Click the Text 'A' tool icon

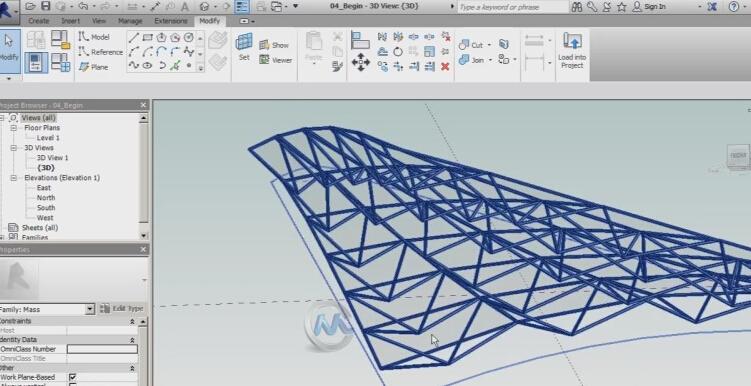point(185,7)
